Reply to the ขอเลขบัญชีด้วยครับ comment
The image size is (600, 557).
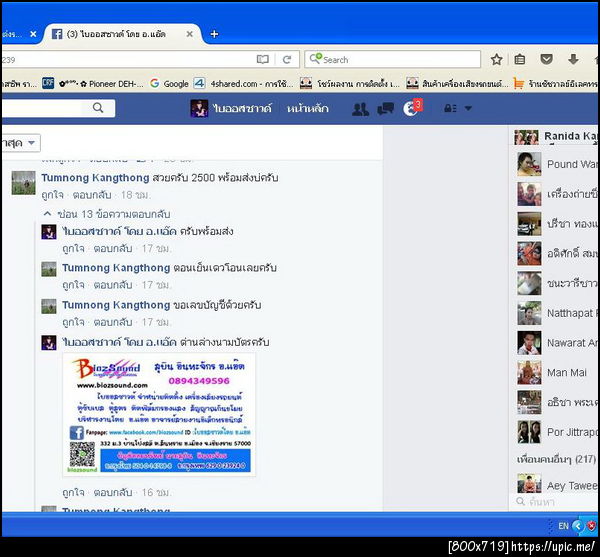pos(113,322)
